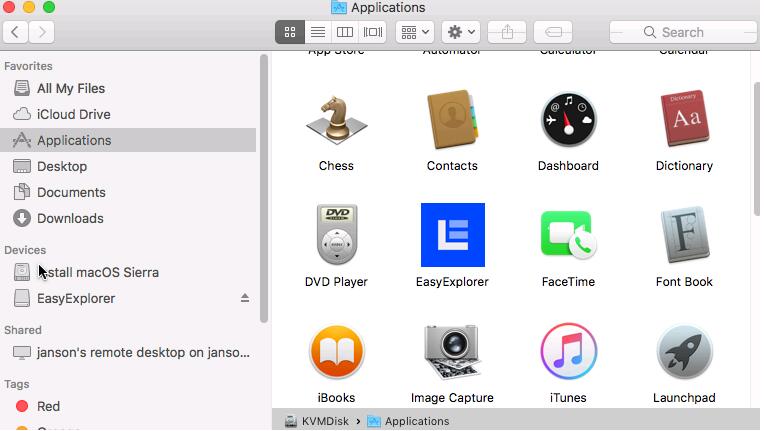This screenshot has height=431, width=764.
Task: Open the Chess application icon
Action: coord(336,120)
